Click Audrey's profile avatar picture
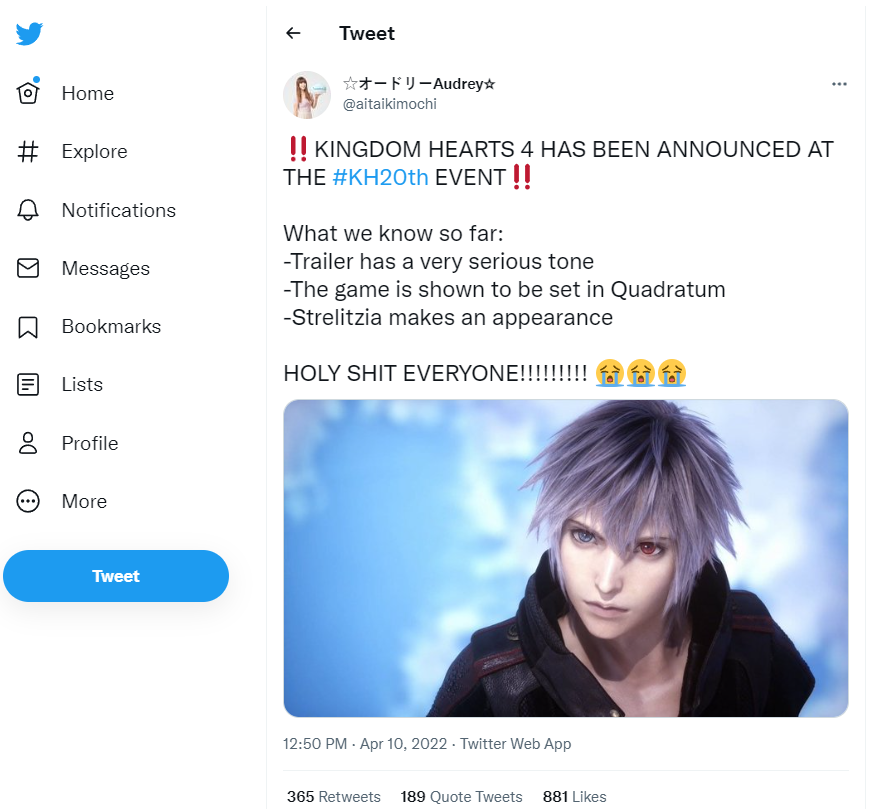This screenshot has width=894, height=809. [x=307, y=95]
